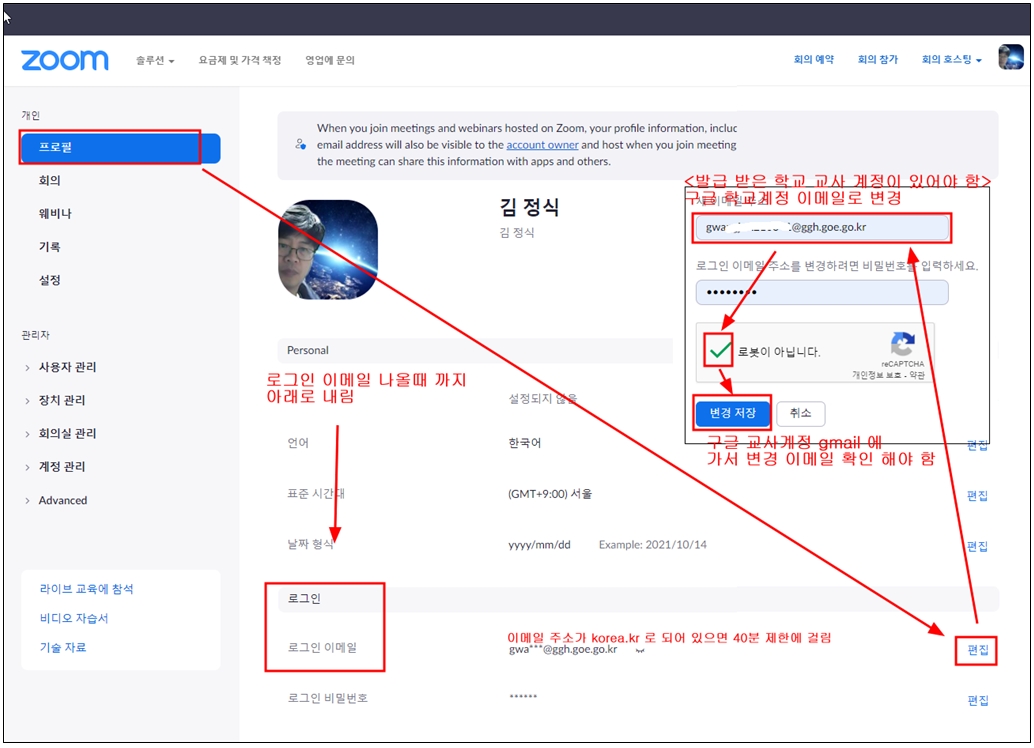Focus the password input field

[x=822, y=292]
